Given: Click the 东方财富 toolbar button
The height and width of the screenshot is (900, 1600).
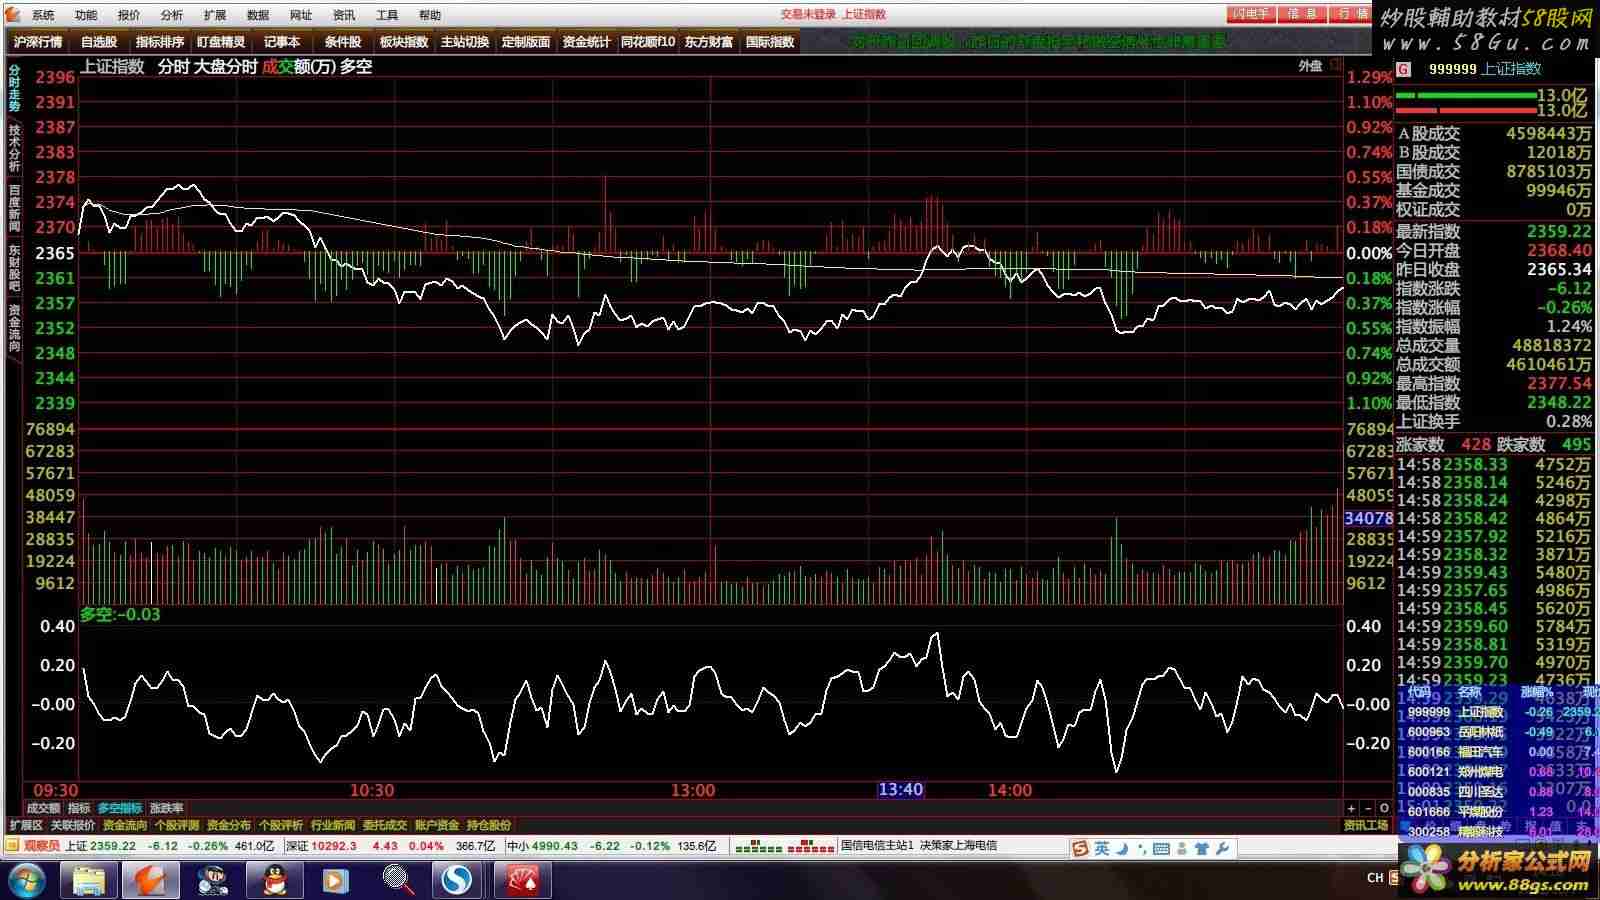Looking at the screenshot, I should 709,42.
